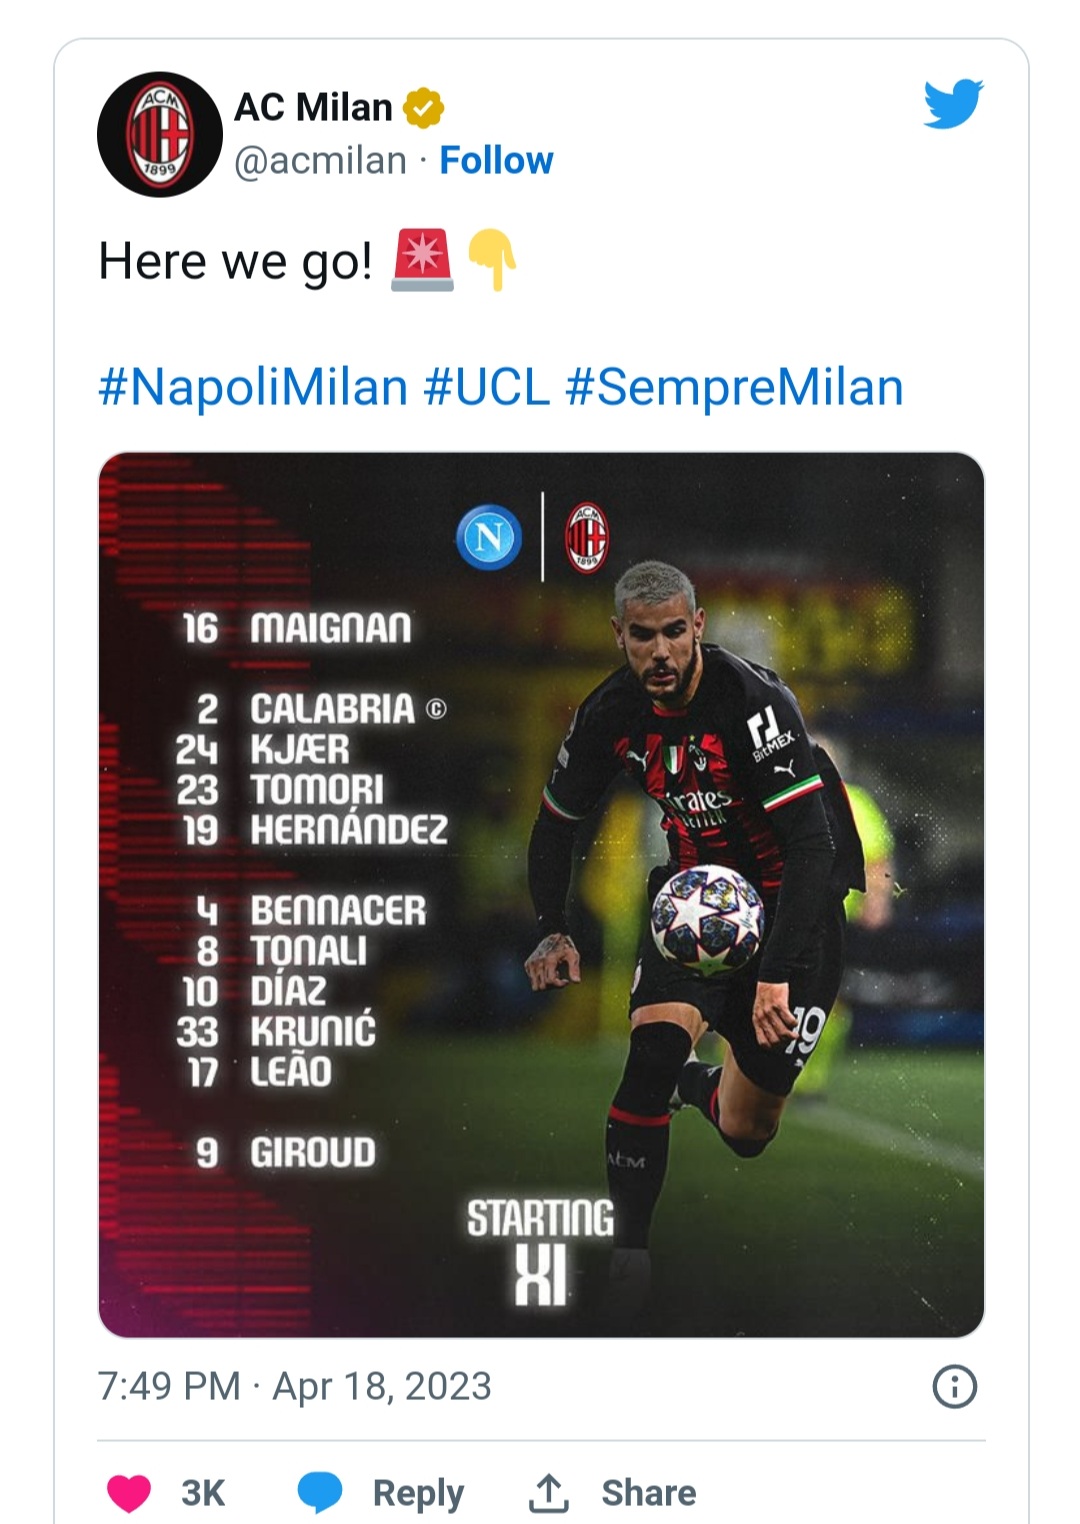1080x1524 pixels.
Task: Click the share upload icon
Action: pos(548,1493)
